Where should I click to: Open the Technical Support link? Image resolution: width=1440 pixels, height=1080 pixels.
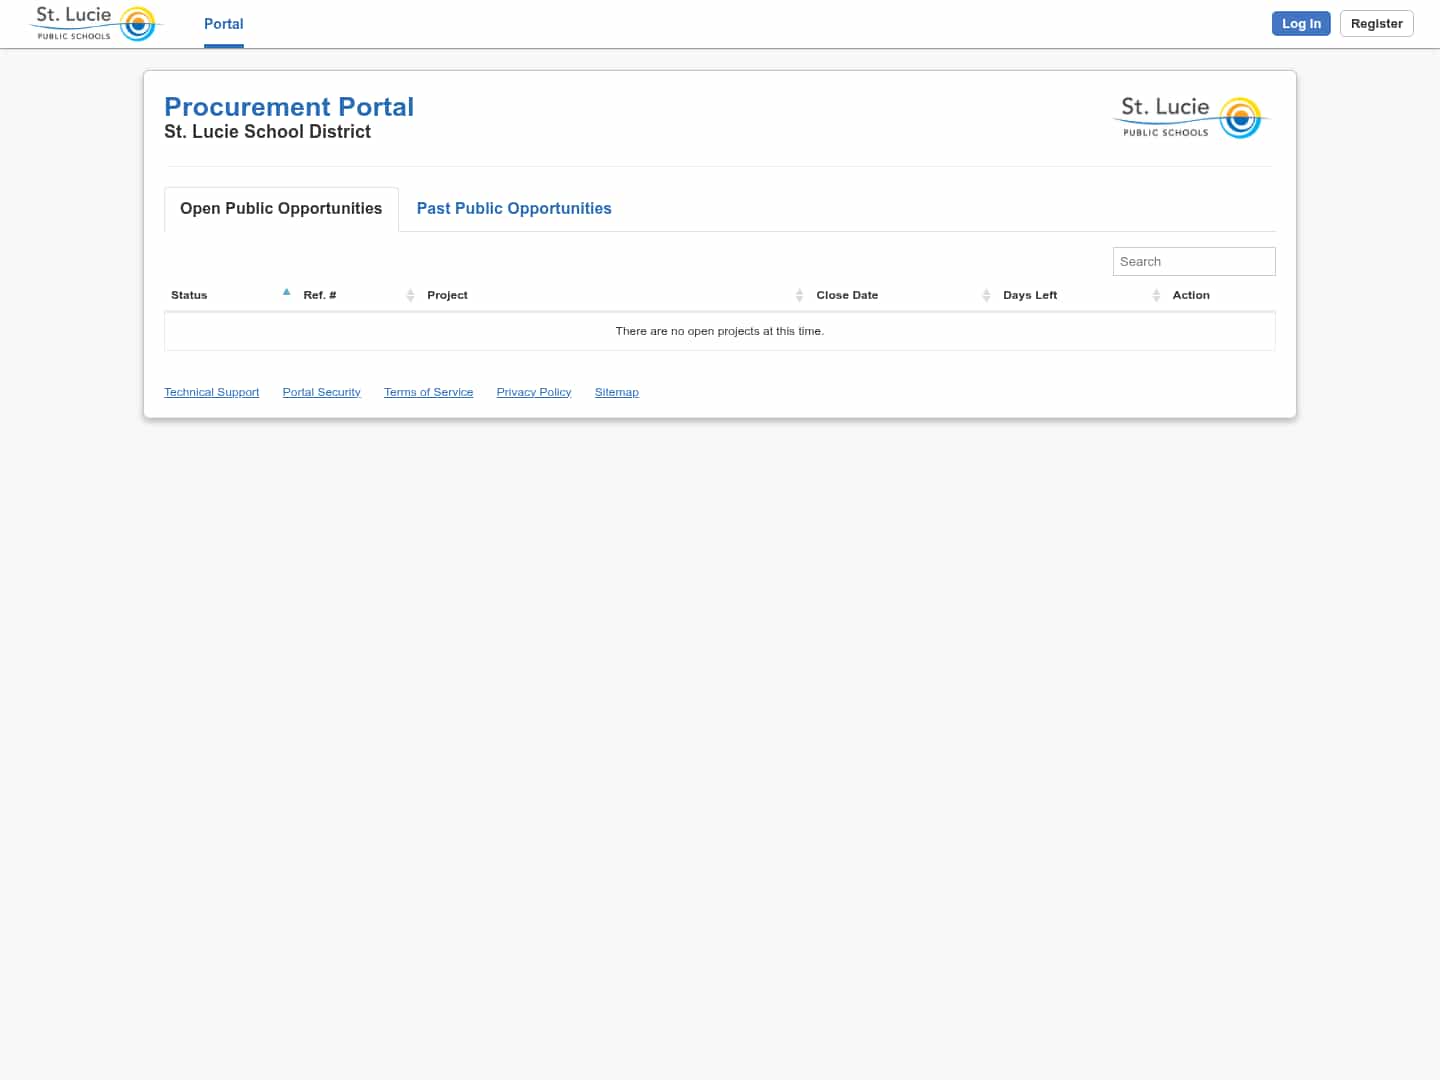coord(211,391)
